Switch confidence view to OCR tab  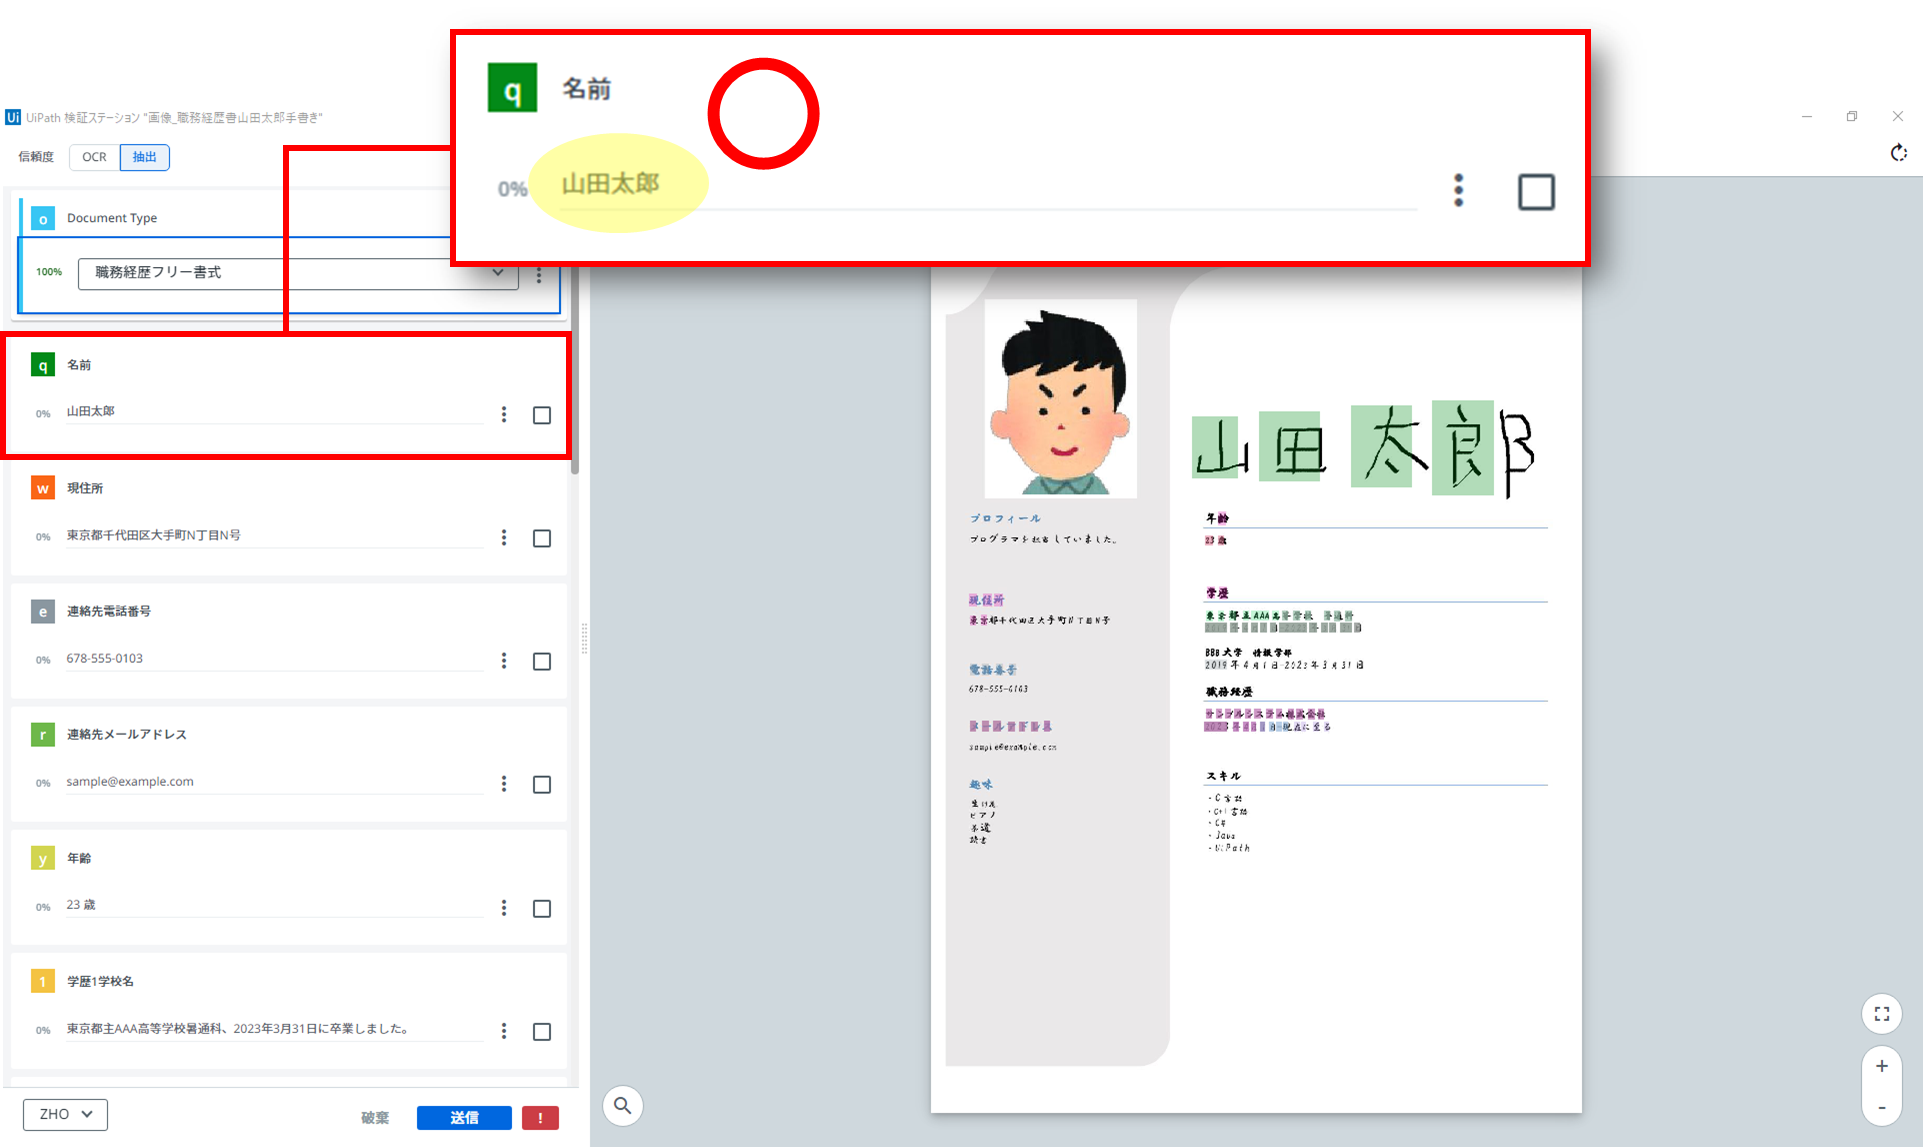94,157
